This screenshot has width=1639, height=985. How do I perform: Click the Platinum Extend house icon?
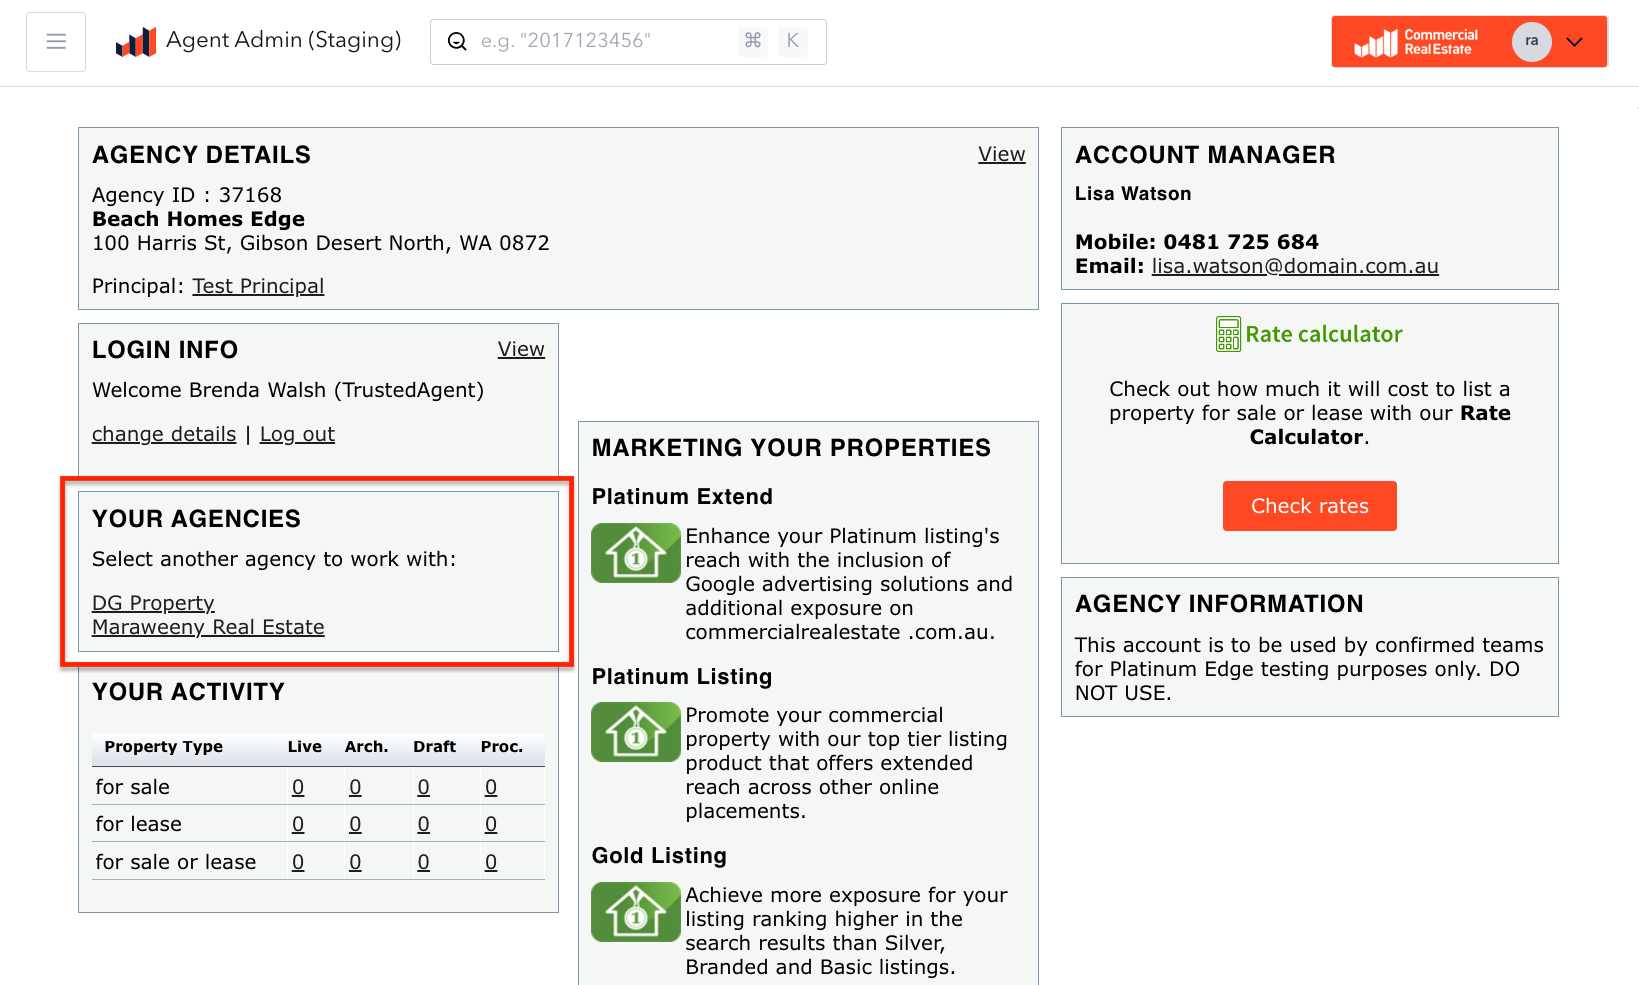click(x=636, y=553)
